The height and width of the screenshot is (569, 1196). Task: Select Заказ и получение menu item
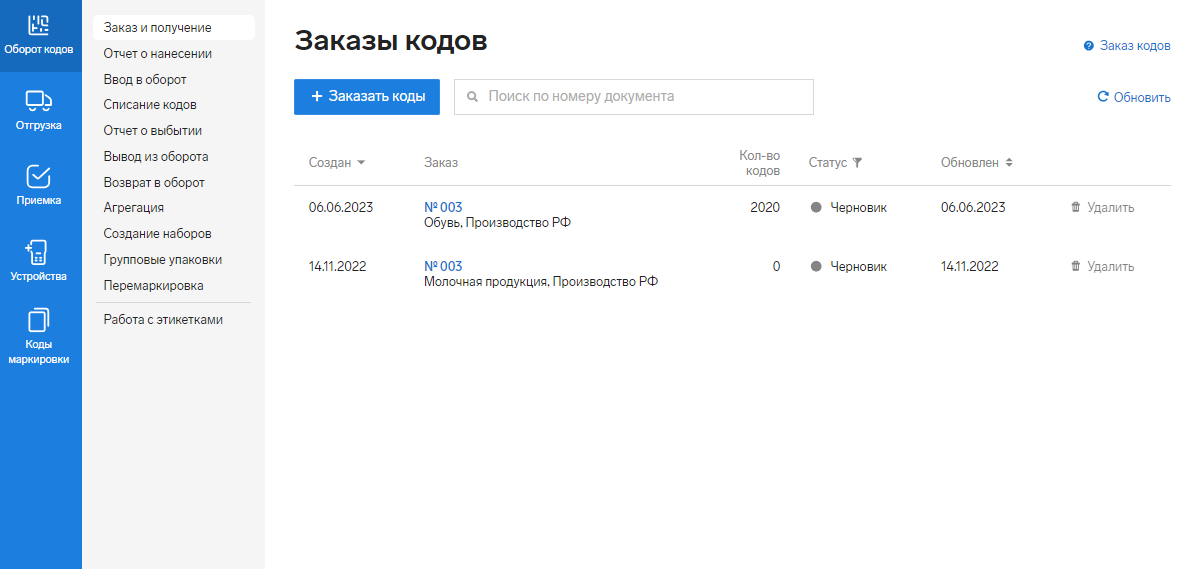point(174,27)
